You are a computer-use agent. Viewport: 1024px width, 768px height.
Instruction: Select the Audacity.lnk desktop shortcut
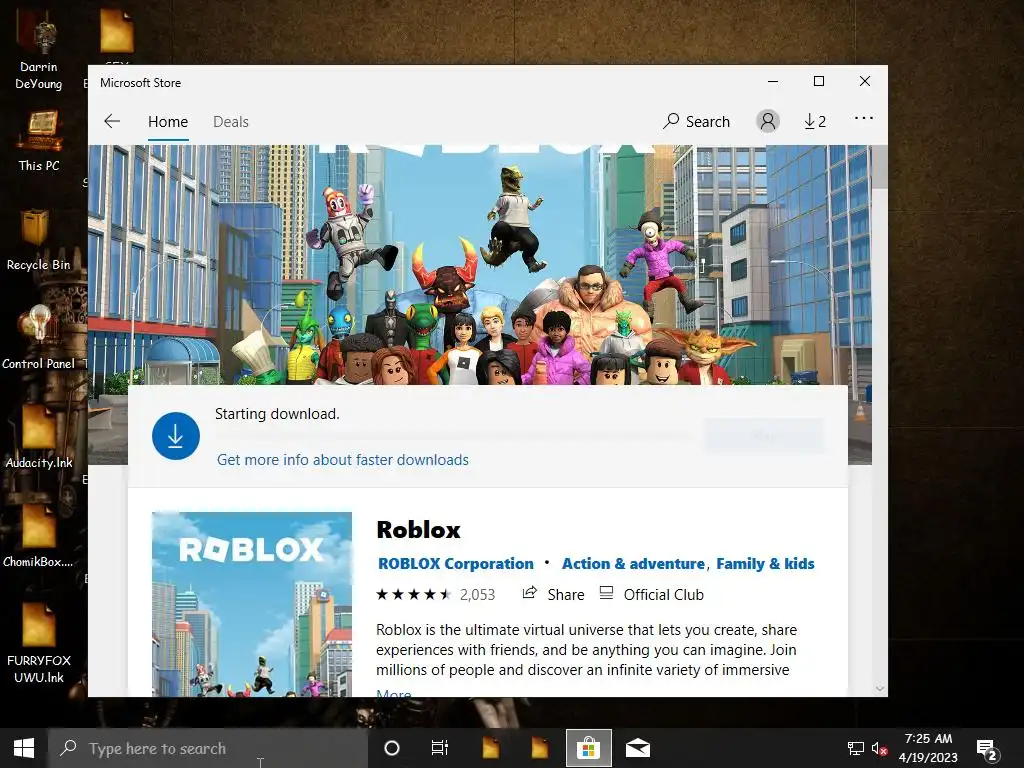[x=39, y=438]
